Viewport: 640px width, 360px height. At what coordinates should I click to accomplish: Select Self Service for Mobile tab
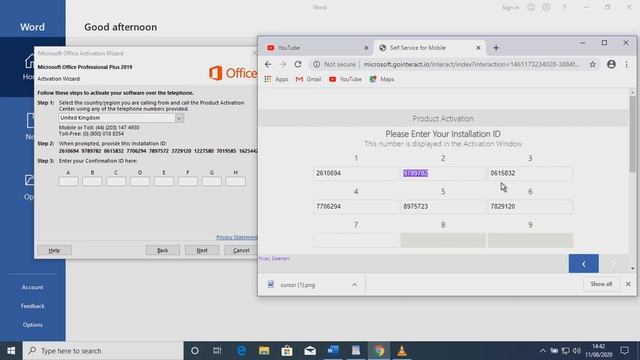[x=429, y=48]
